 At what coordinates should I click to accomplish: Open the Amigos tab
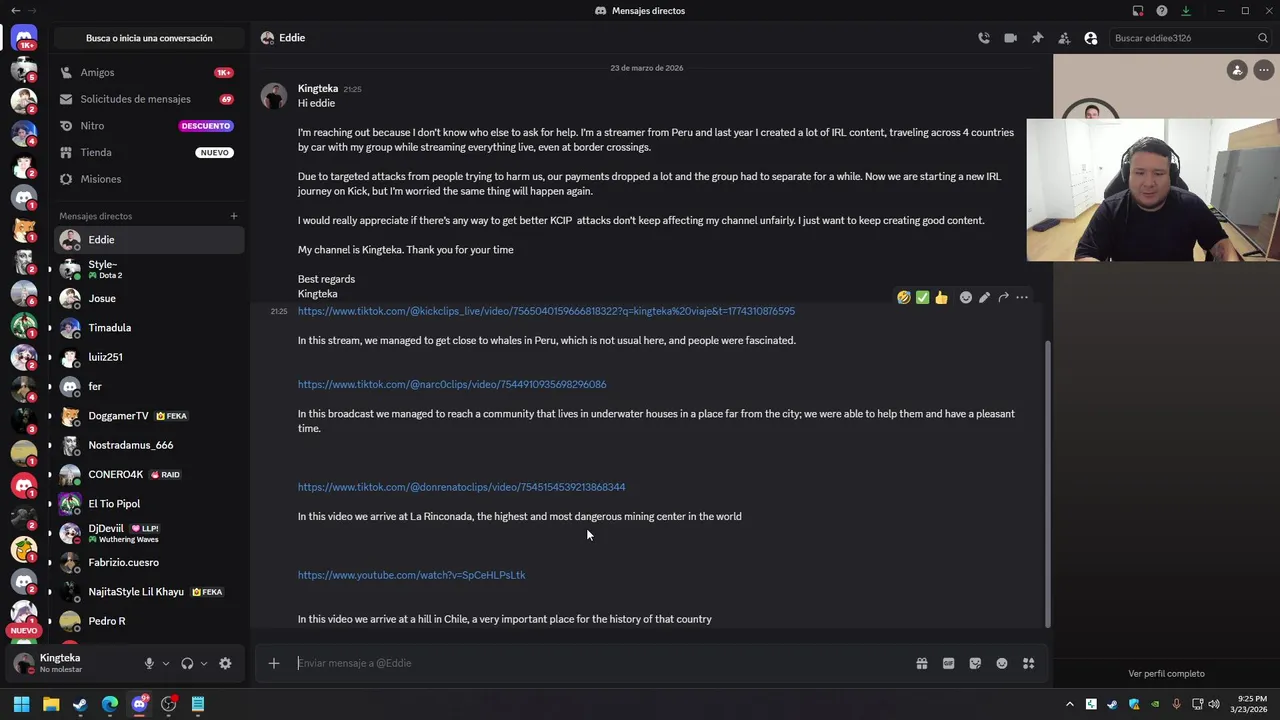97,73
